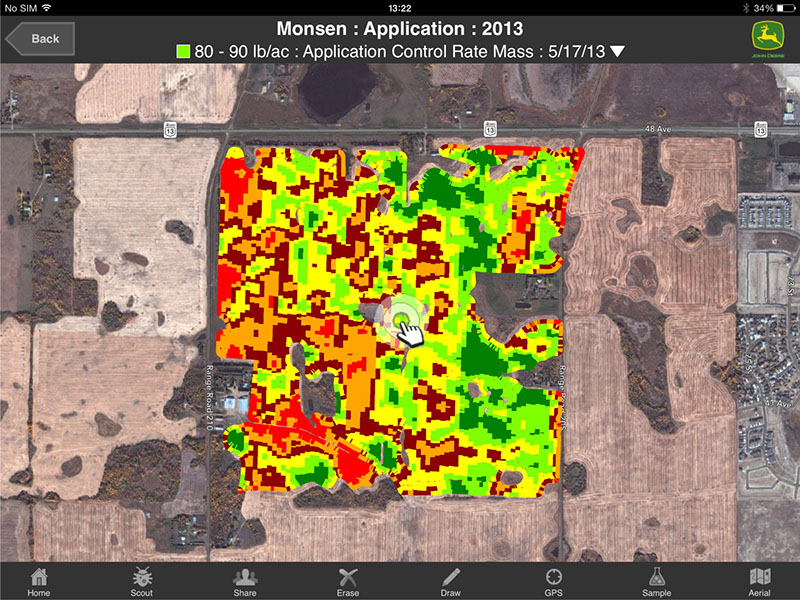Viewport: 800px width, 600px height.
Task: Click the 48 Ave road label
Action: tap(684, 128)
